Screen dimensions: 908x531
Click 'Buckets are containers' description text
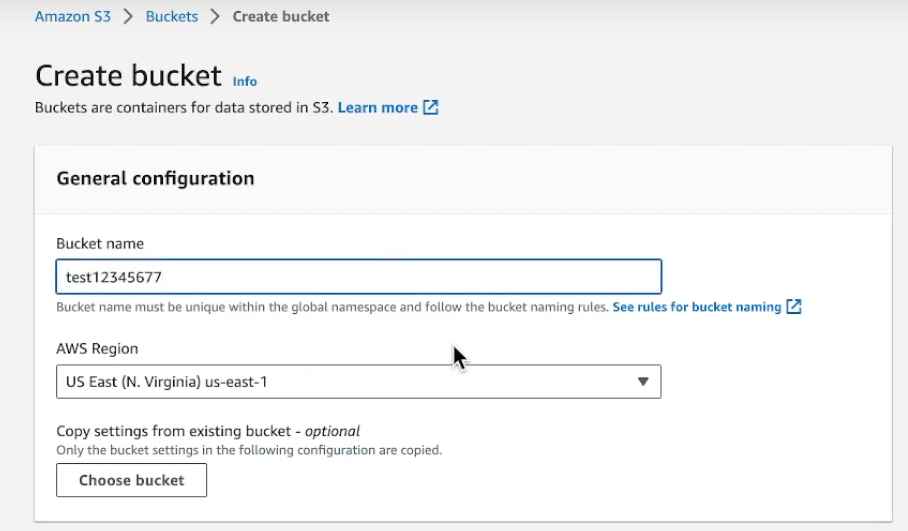[184, 108]
